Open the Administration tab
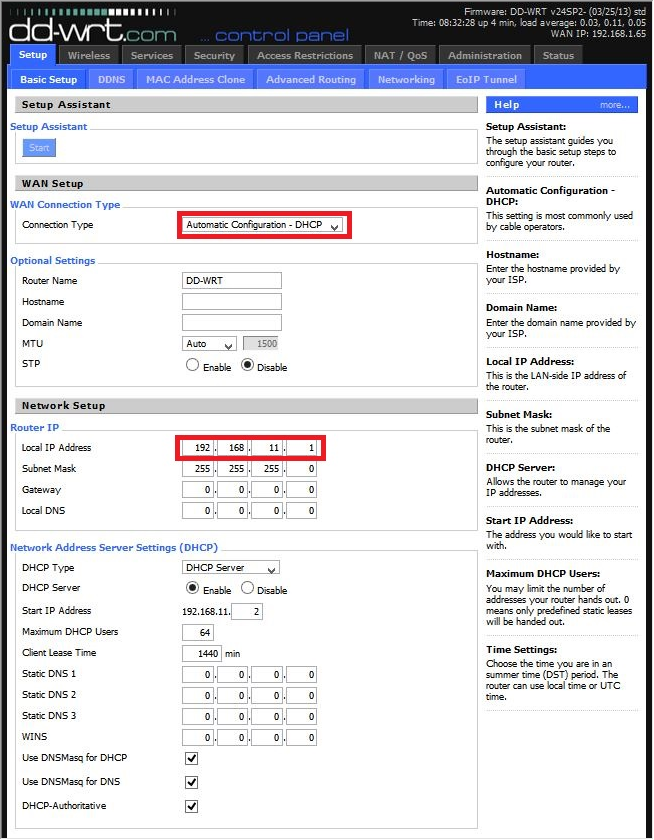The width and height of the screenshot is (654, 840). 485,55
